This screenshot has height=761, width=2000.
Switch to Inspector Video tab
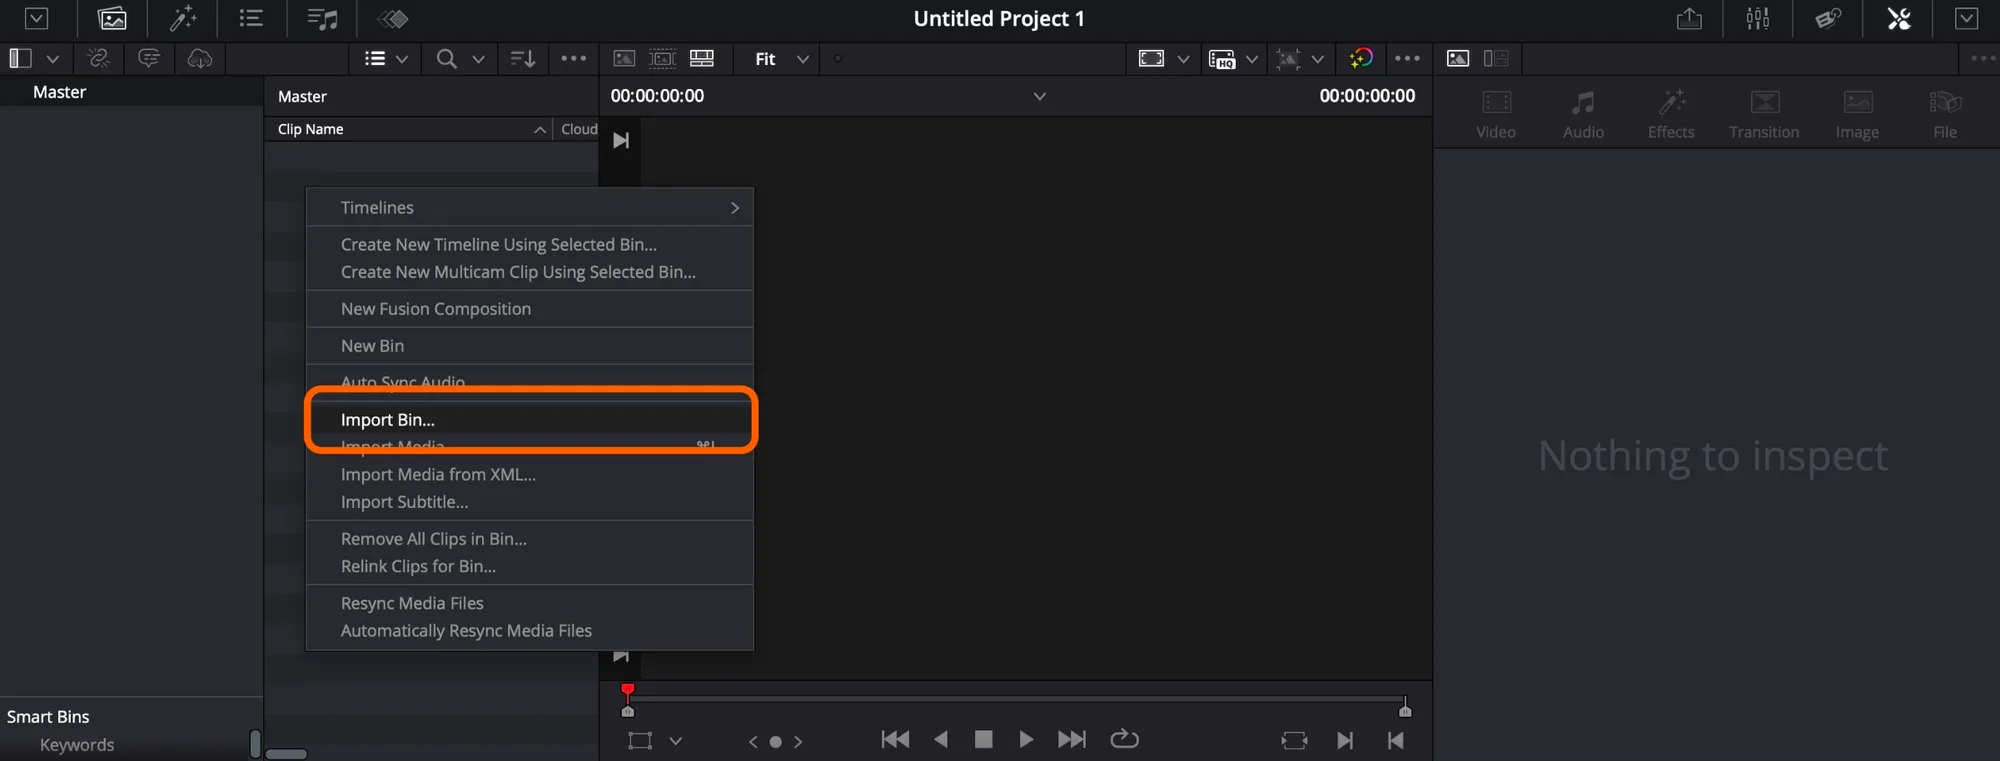[1496, 114]
